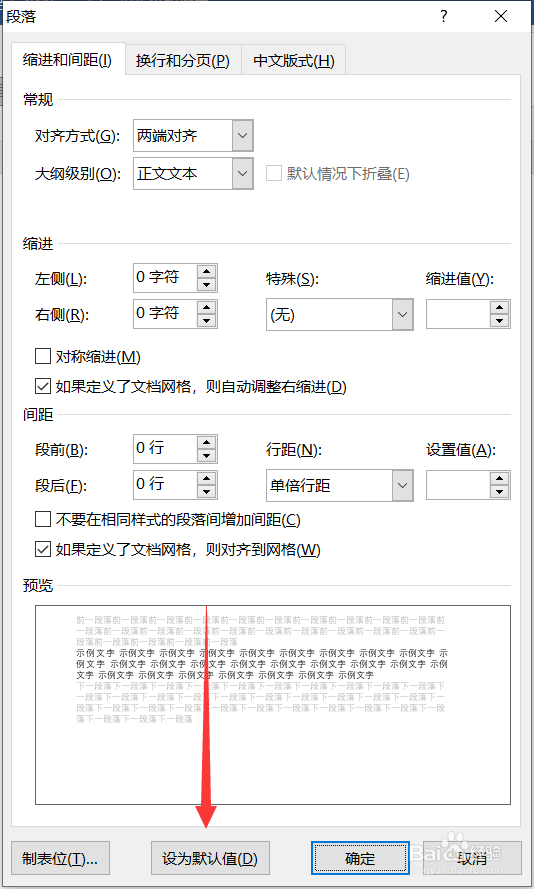This screenshot has width=534, height=889.
Task: Click the 左侧 indent input field
Action: click(165, 278)
